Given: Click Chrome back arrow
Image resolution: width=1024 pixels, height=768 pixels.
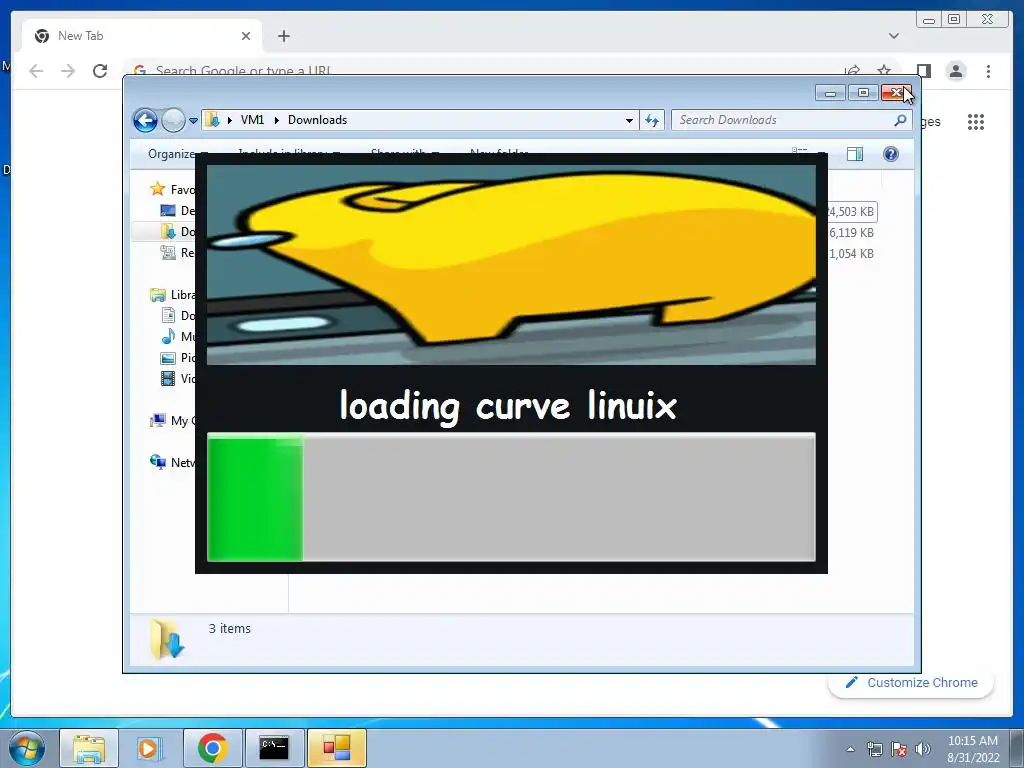Looking at the screenshot, I should 36,71.
